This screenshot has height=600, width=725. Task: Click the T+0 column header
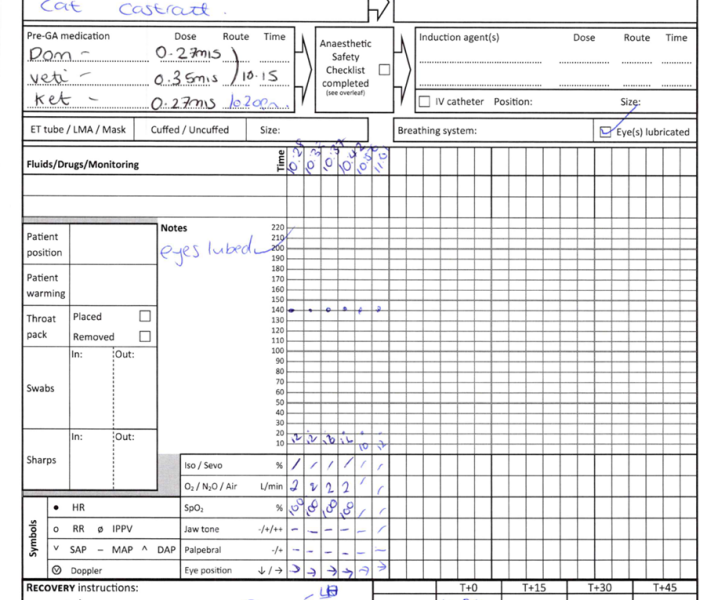(468, 588)
